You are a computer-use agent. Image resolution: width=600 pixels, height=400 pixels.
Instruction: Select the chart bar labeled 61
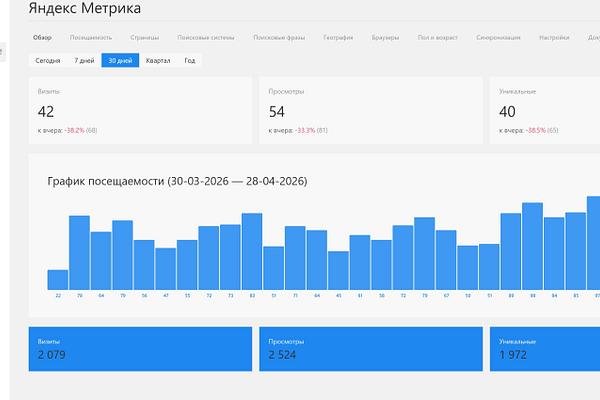click(360, 262)
